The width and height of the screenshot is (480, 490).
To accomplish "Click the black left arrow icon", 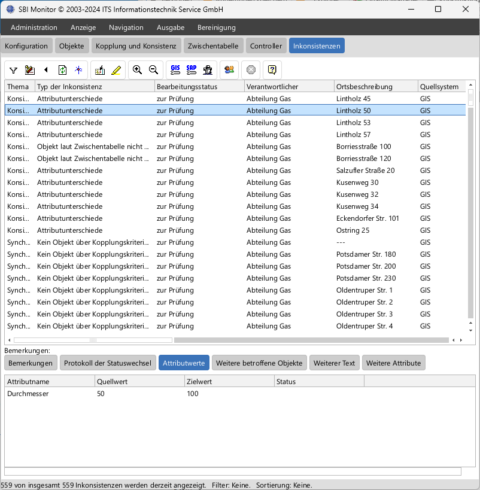I will click(x=46, y=70).
